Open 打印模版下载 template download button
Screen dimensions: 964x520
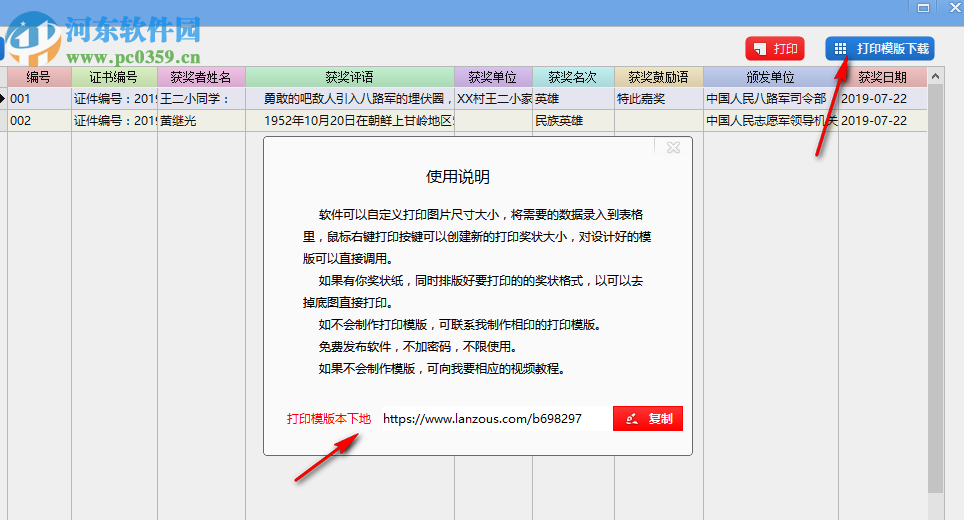click(x=880, y=49)
